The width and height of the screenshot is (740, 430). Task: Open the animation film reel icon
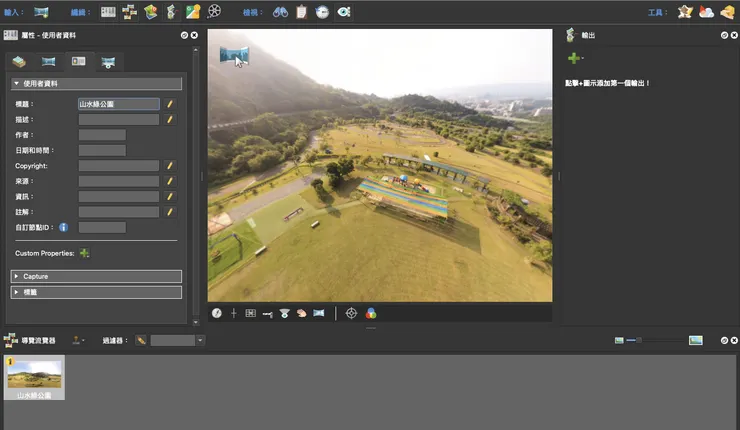click(x=214, y=12)
